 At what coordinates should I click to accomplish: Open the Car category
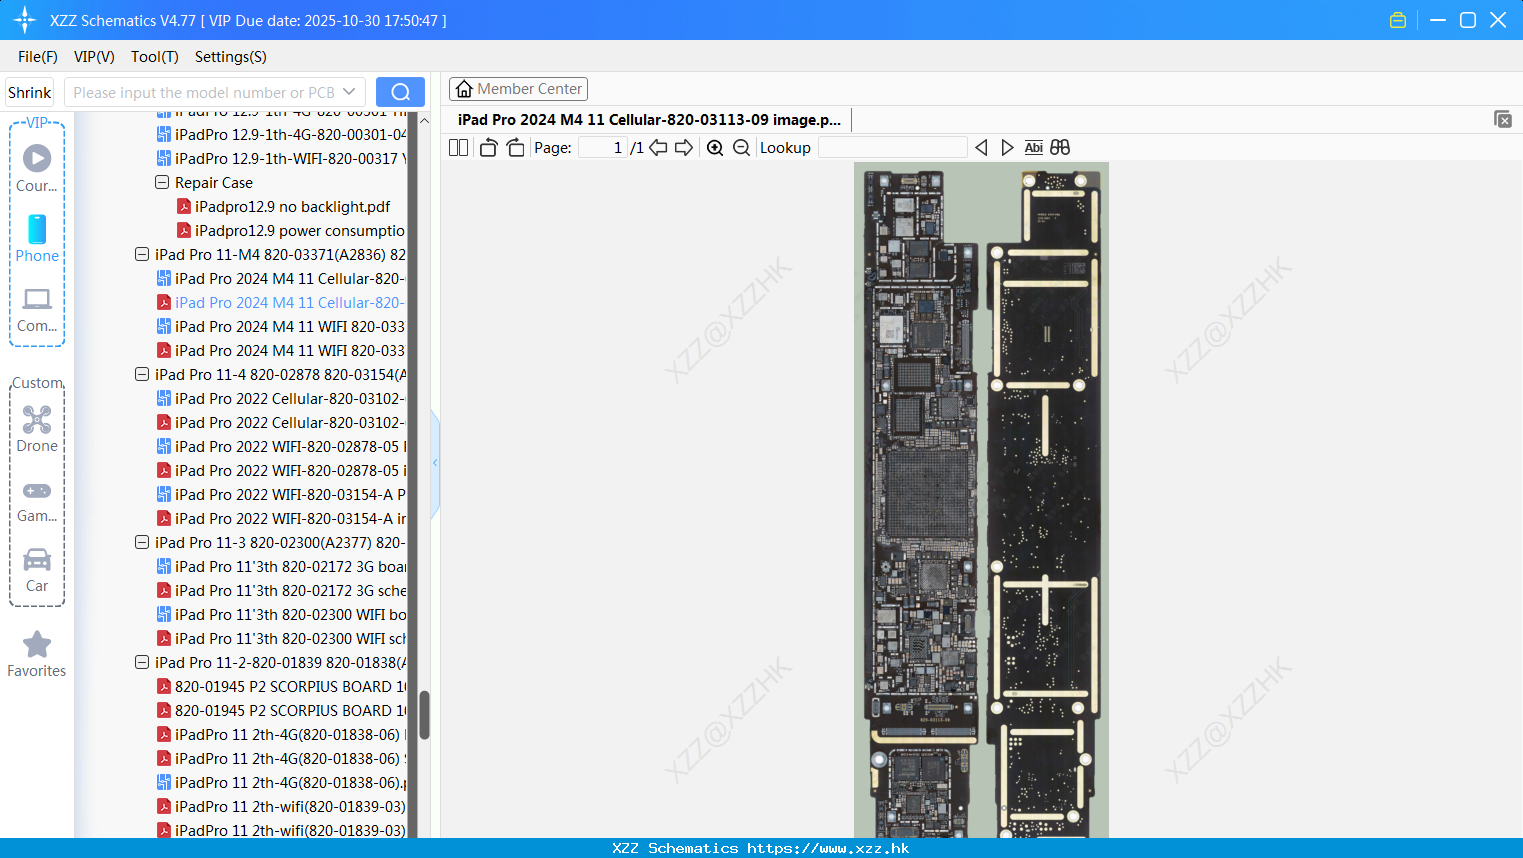(x=37, y=559)
